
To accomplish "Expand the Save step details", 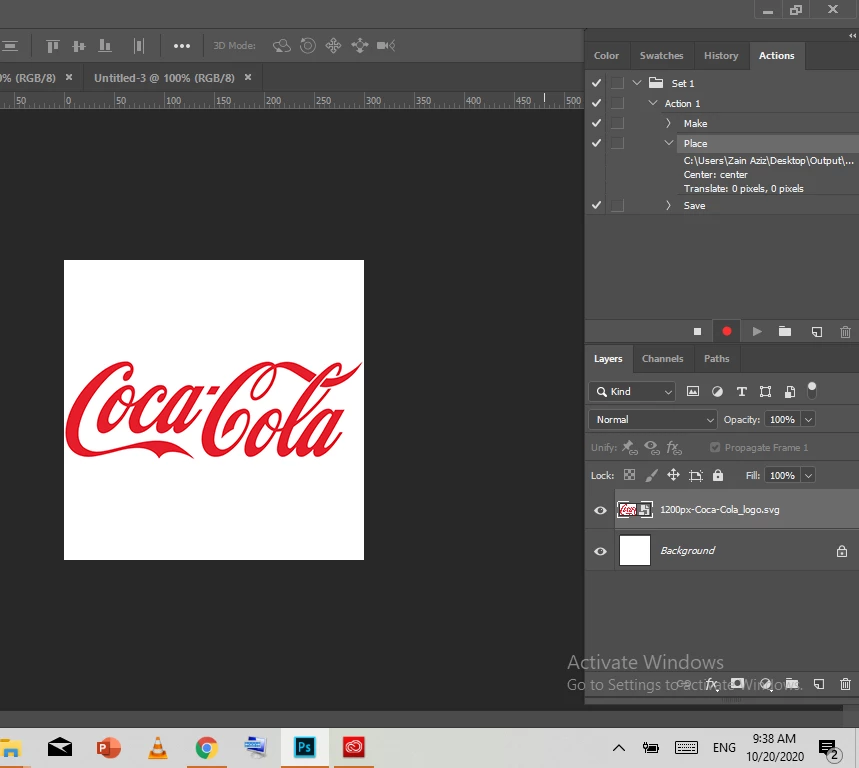I will (x=668, y=205).
